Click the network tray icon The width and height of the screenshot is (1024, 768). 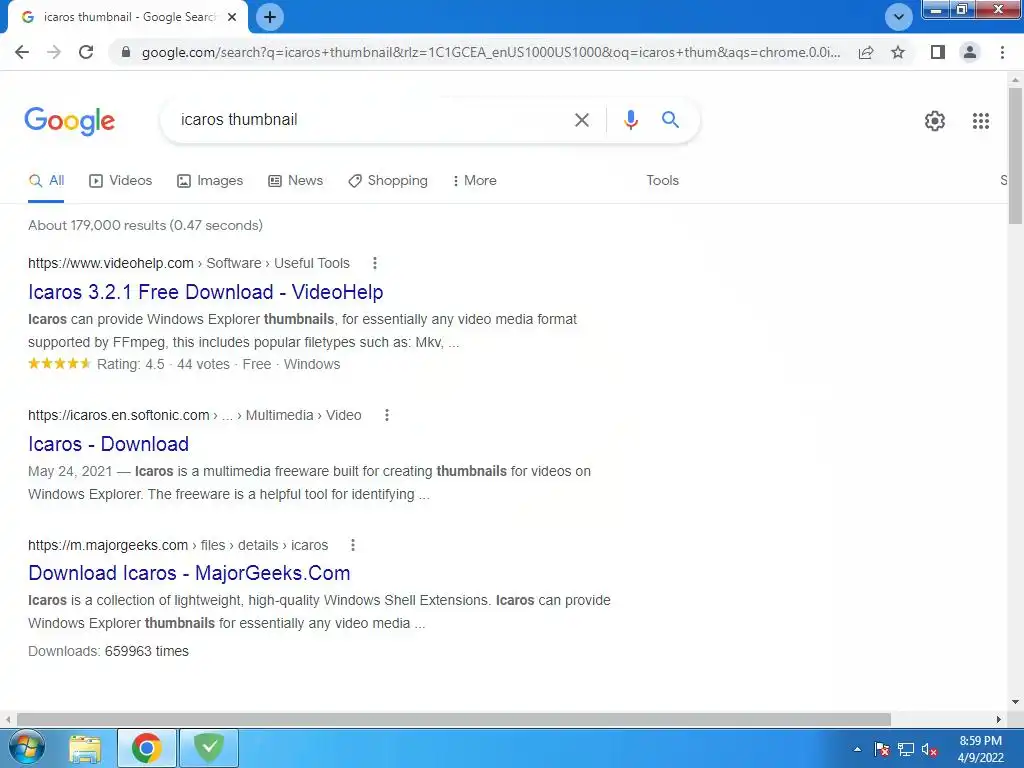pyautogui.click(x=906, y=749)
